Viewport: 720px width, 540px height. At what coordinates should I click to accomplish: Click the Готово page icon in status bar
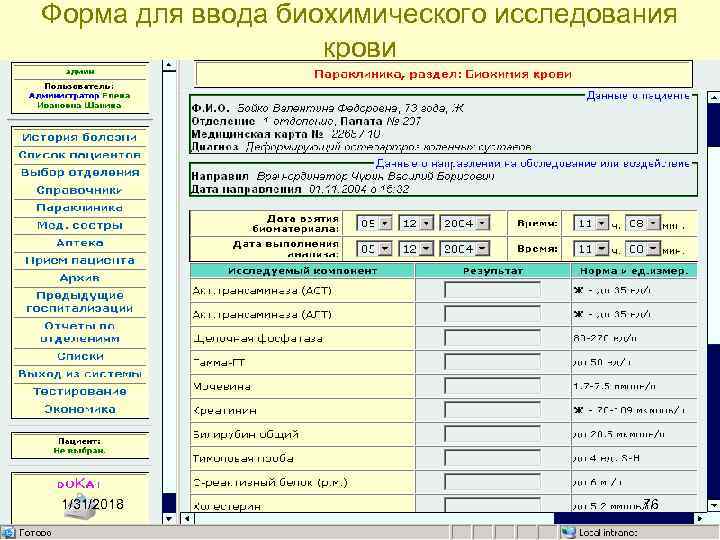coord(8,533)
